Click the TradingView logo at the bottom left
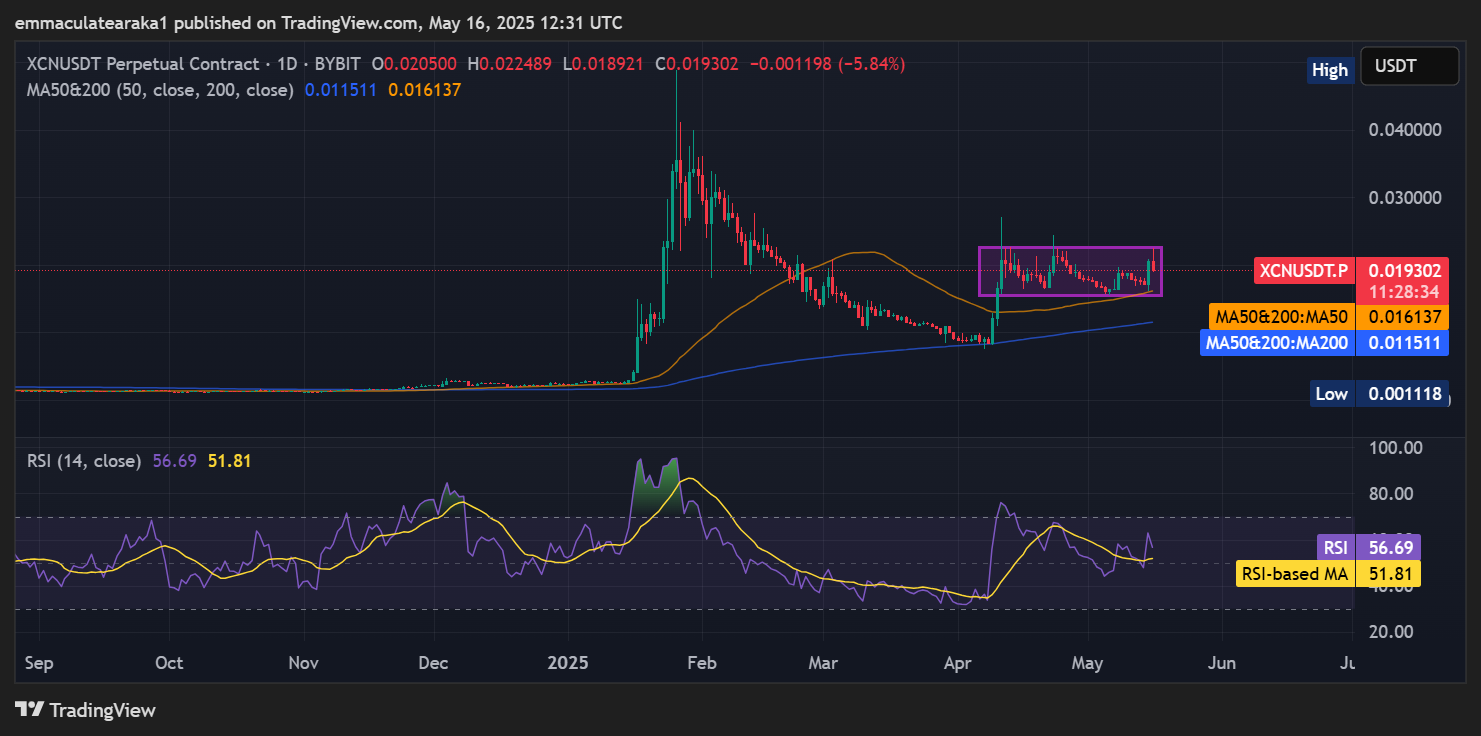Image resolution: width=1481 pixels, height=736 pixels. tap(86, 710)
